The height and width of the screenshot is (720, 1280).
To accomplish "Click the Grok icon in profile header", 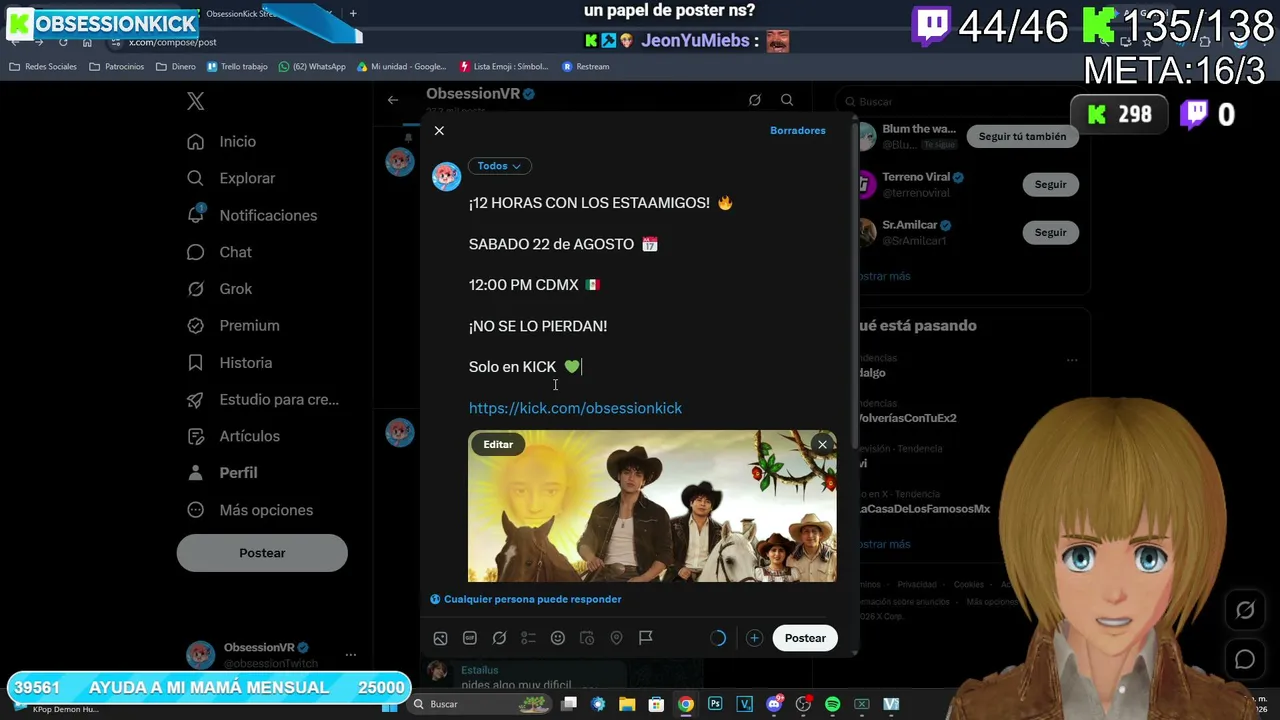I will (755, 100).
